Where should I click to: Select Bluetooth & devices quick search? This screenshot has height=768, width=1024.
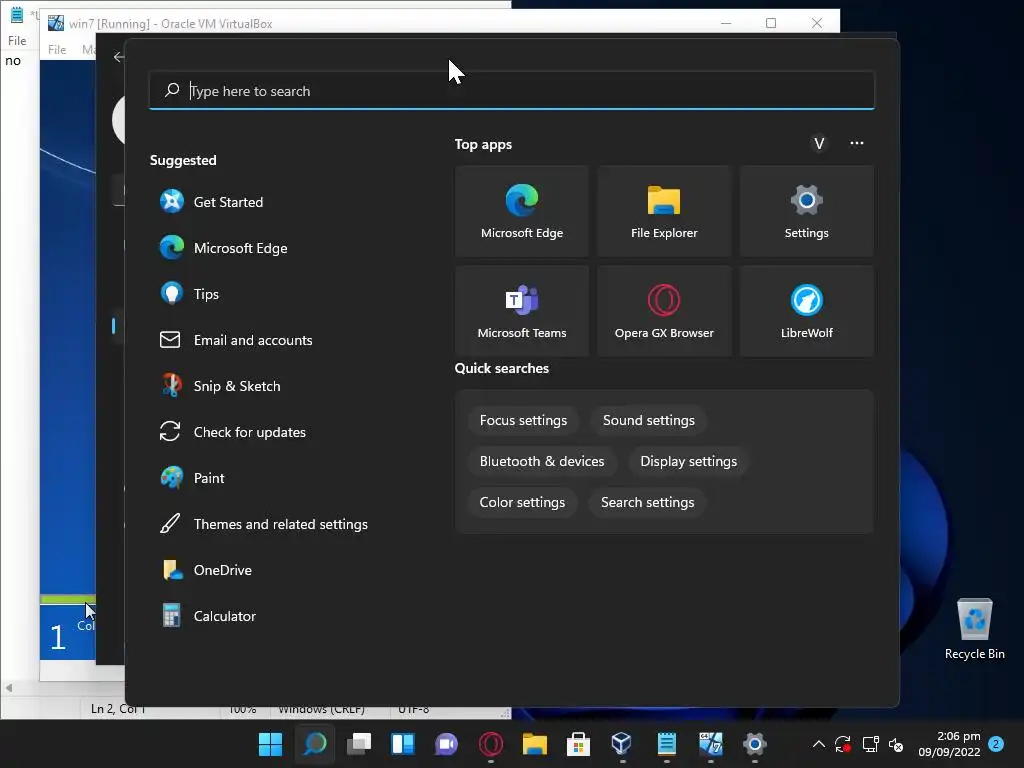(x=541, y=462)
